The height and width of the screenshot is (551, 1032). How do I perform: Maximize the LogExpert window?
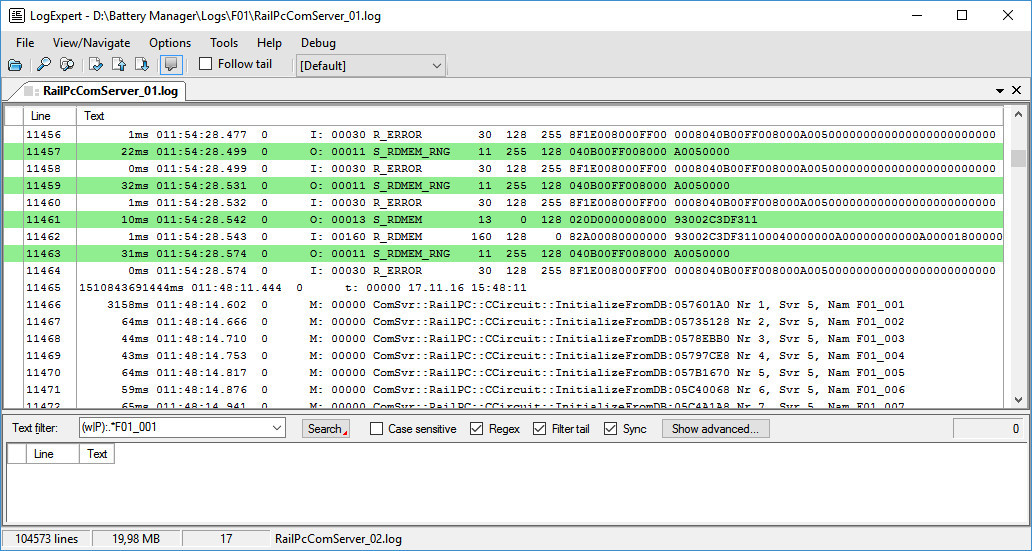coord(962,16)
